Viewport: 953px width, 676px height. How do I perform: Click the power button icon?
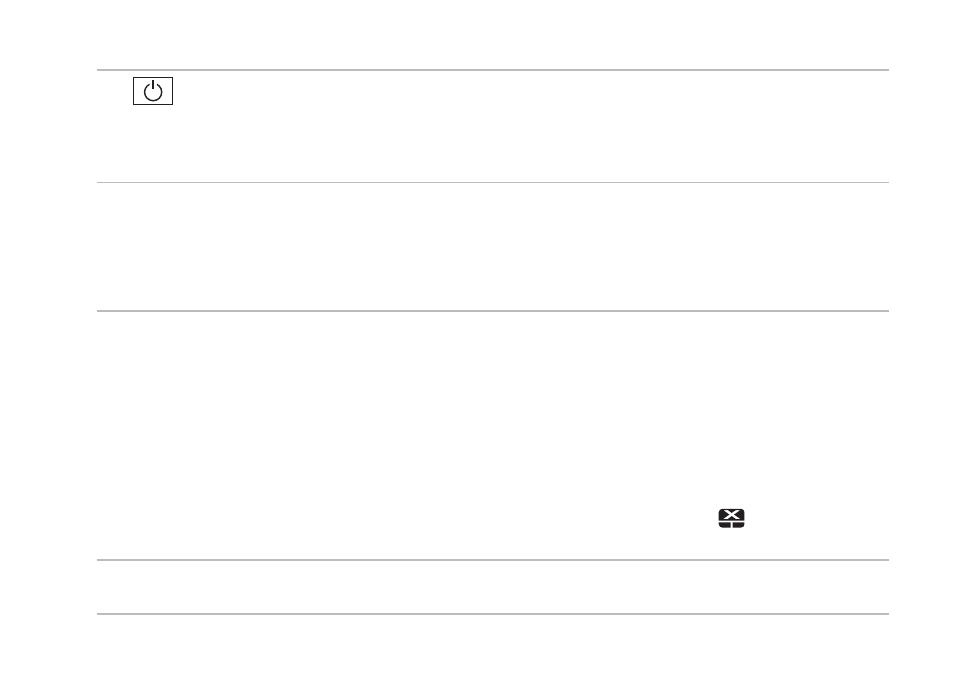point(153,91)
